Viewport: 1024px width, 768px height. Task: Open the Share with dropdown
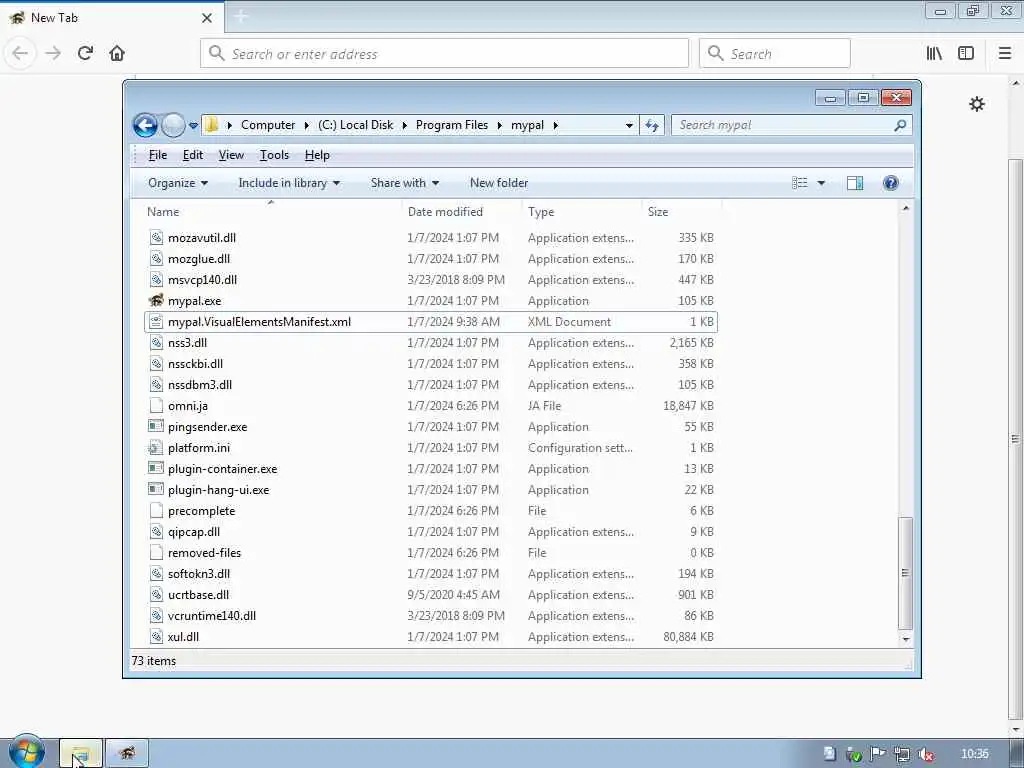pos(405,183)
